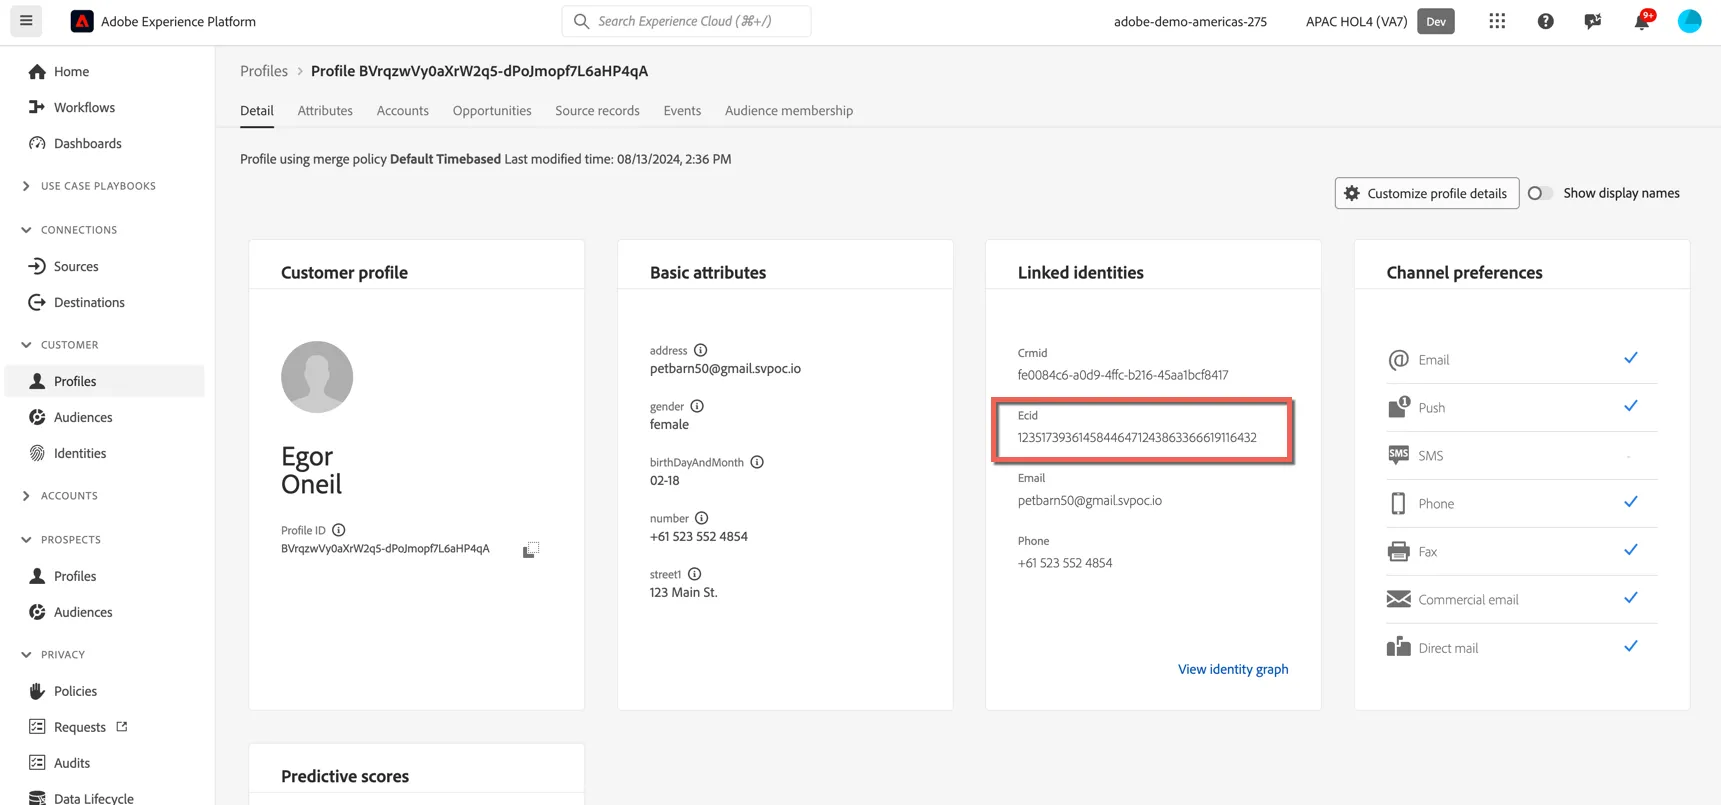Open the hamburger navigation menu
This screenshot has width=1721, height=805.
click(26, 21)
